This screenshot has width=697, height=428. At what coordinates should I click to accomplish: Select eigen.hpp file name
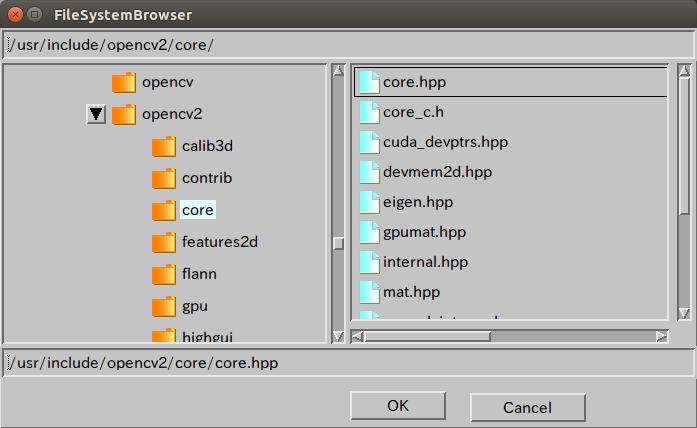click(x=418, y=202)
